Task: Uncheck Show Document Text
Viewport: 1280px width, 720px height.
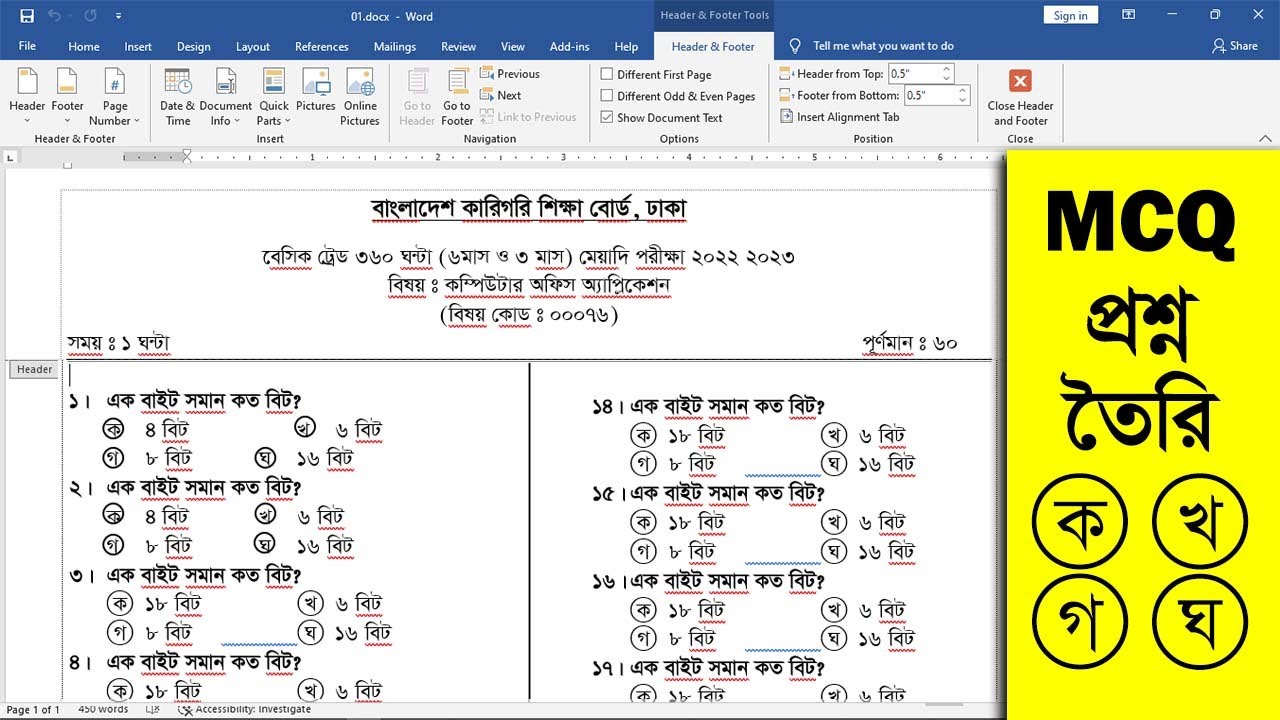Action: pyautogui.click(x=661, y=117)
